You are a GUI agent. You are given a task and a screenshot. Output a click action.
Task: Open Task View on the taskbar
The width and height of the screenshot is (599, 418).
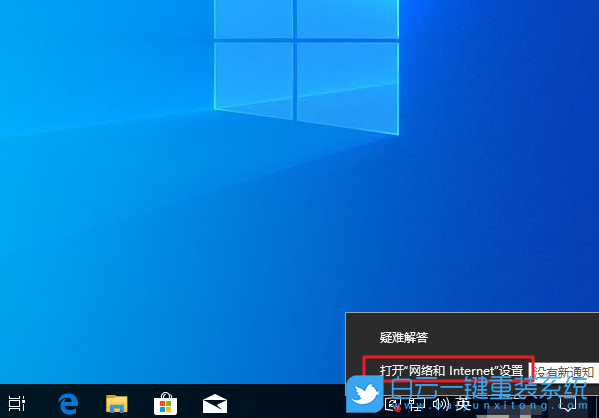16,403
